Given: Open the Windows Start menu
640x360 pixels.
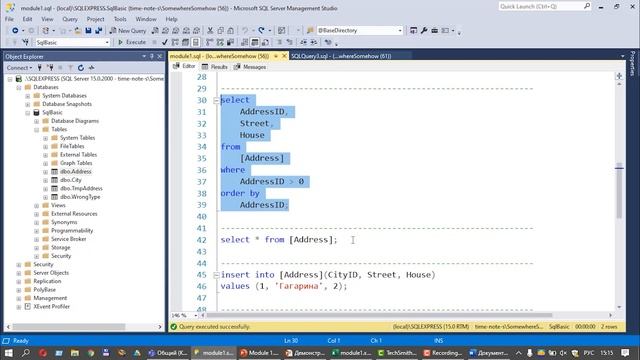Looking at the screenshot, I should [9, 353].
